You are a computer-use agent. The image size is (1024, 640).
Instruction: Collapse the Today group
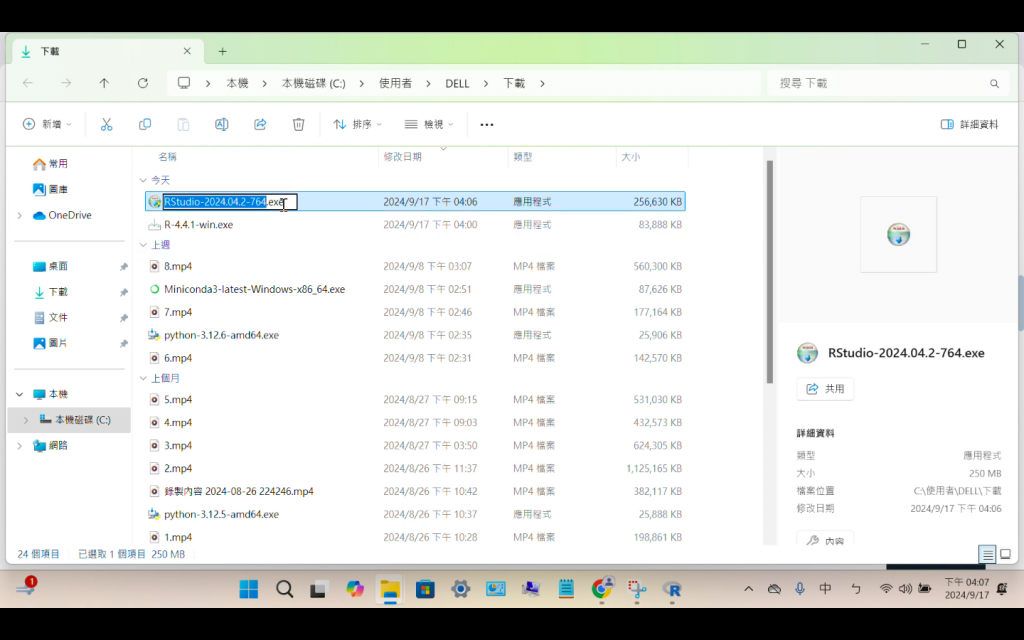click(143, 180)
